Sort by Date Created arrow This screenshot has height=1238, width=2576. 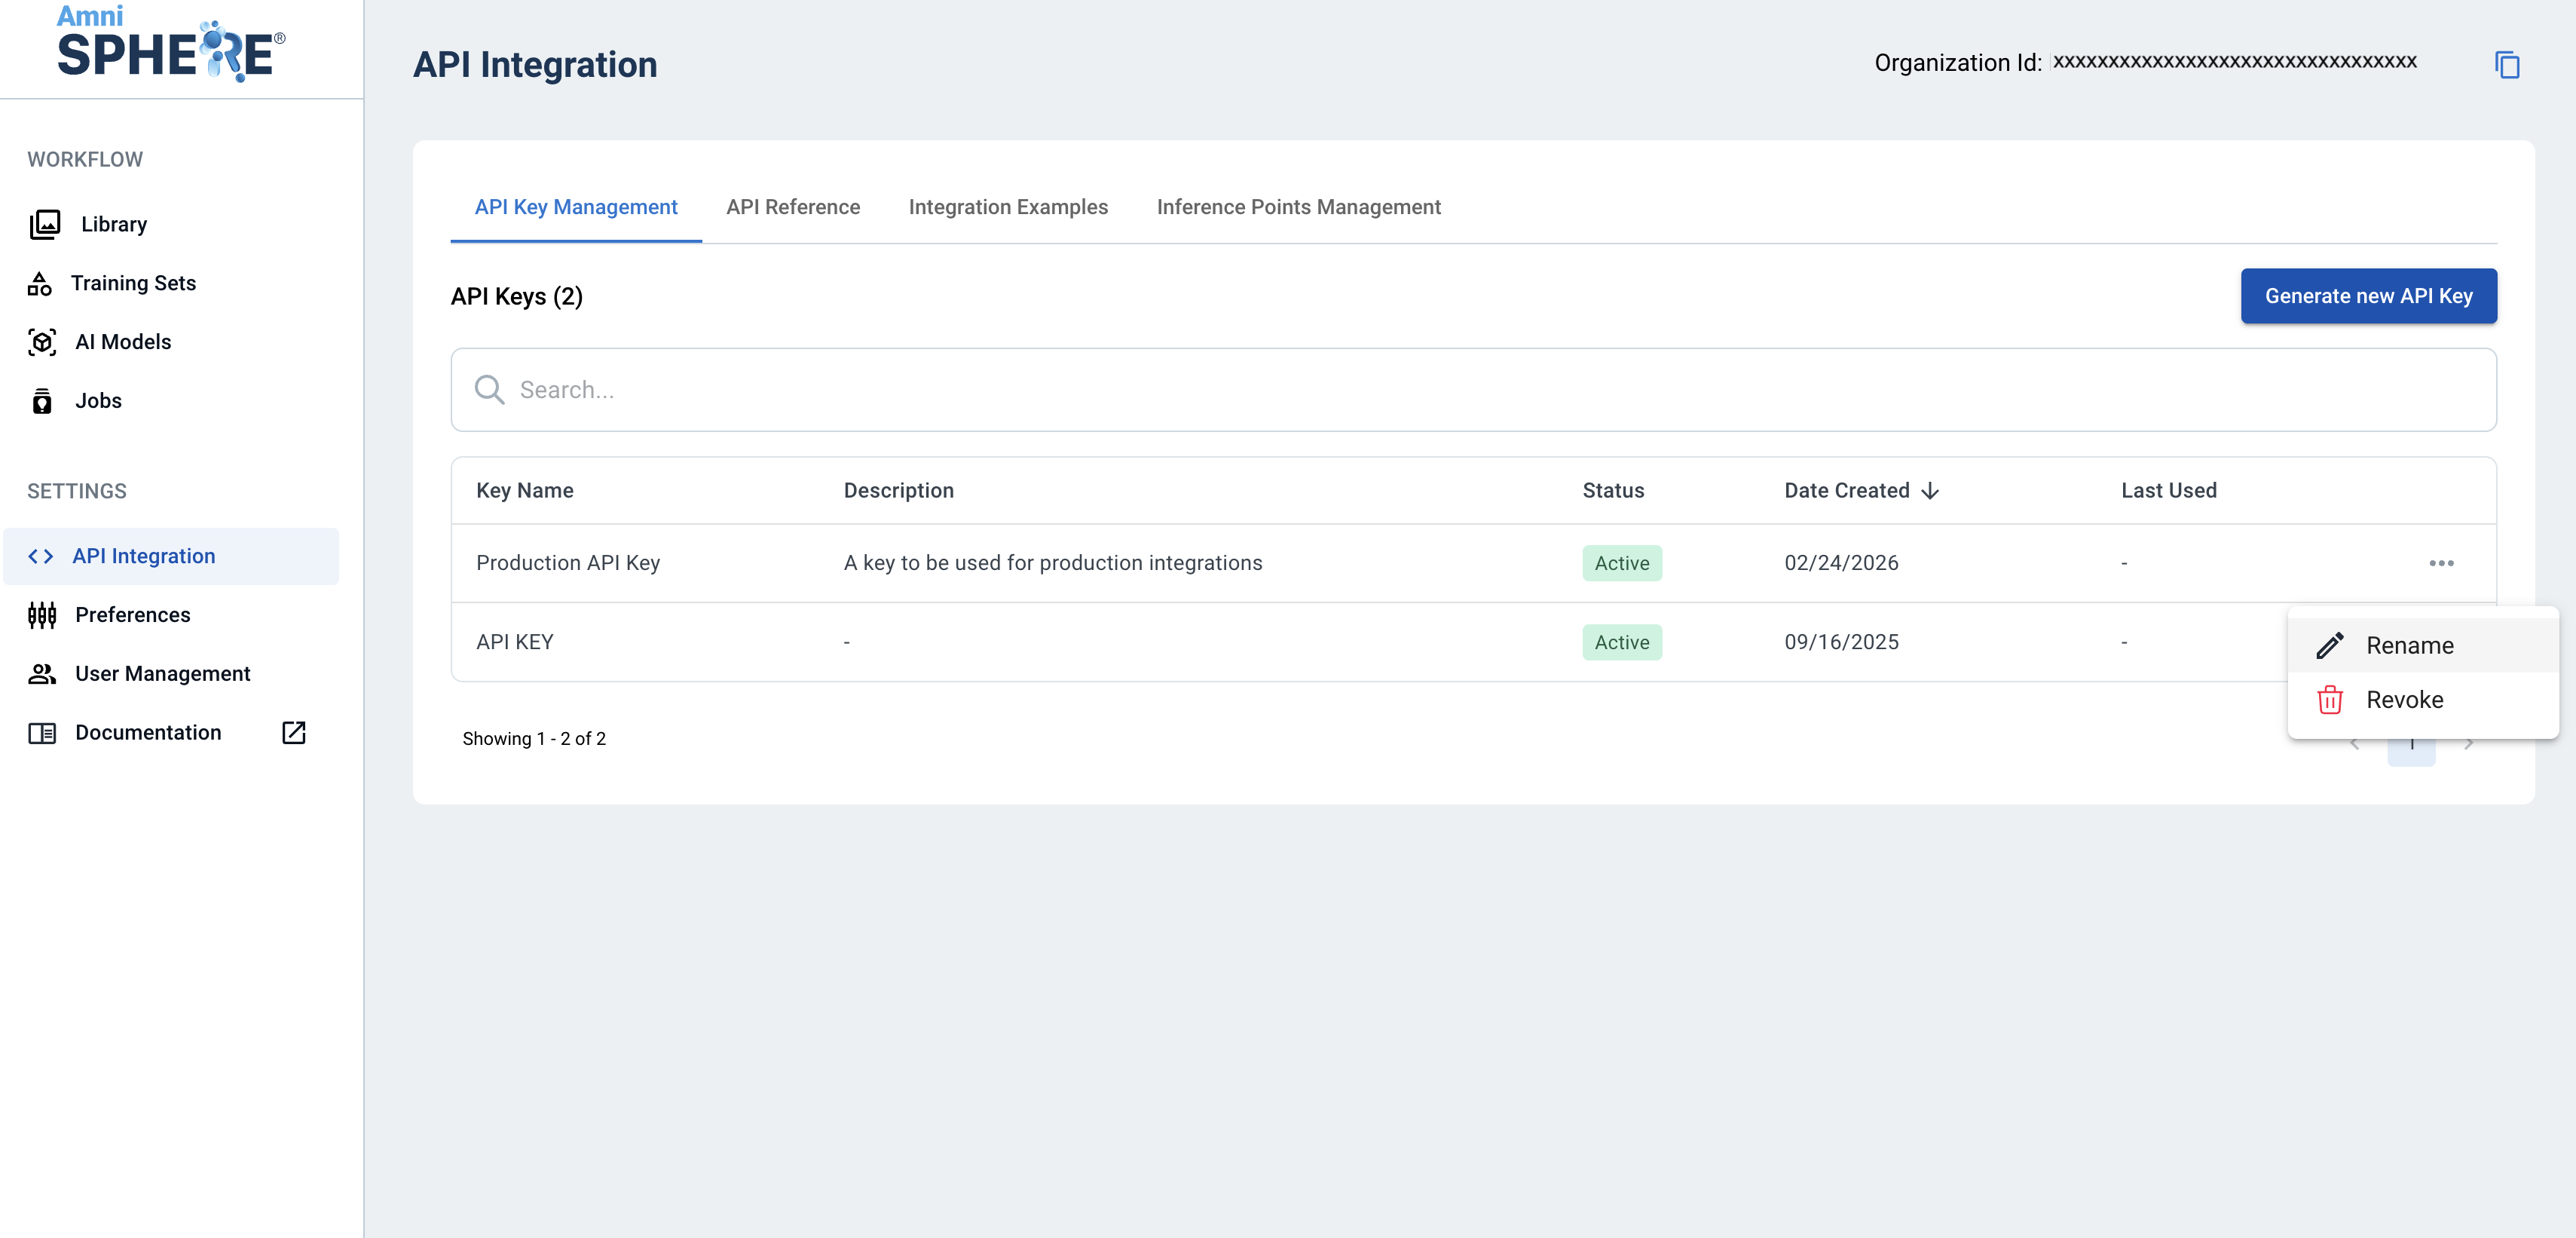coord(1930,491)
